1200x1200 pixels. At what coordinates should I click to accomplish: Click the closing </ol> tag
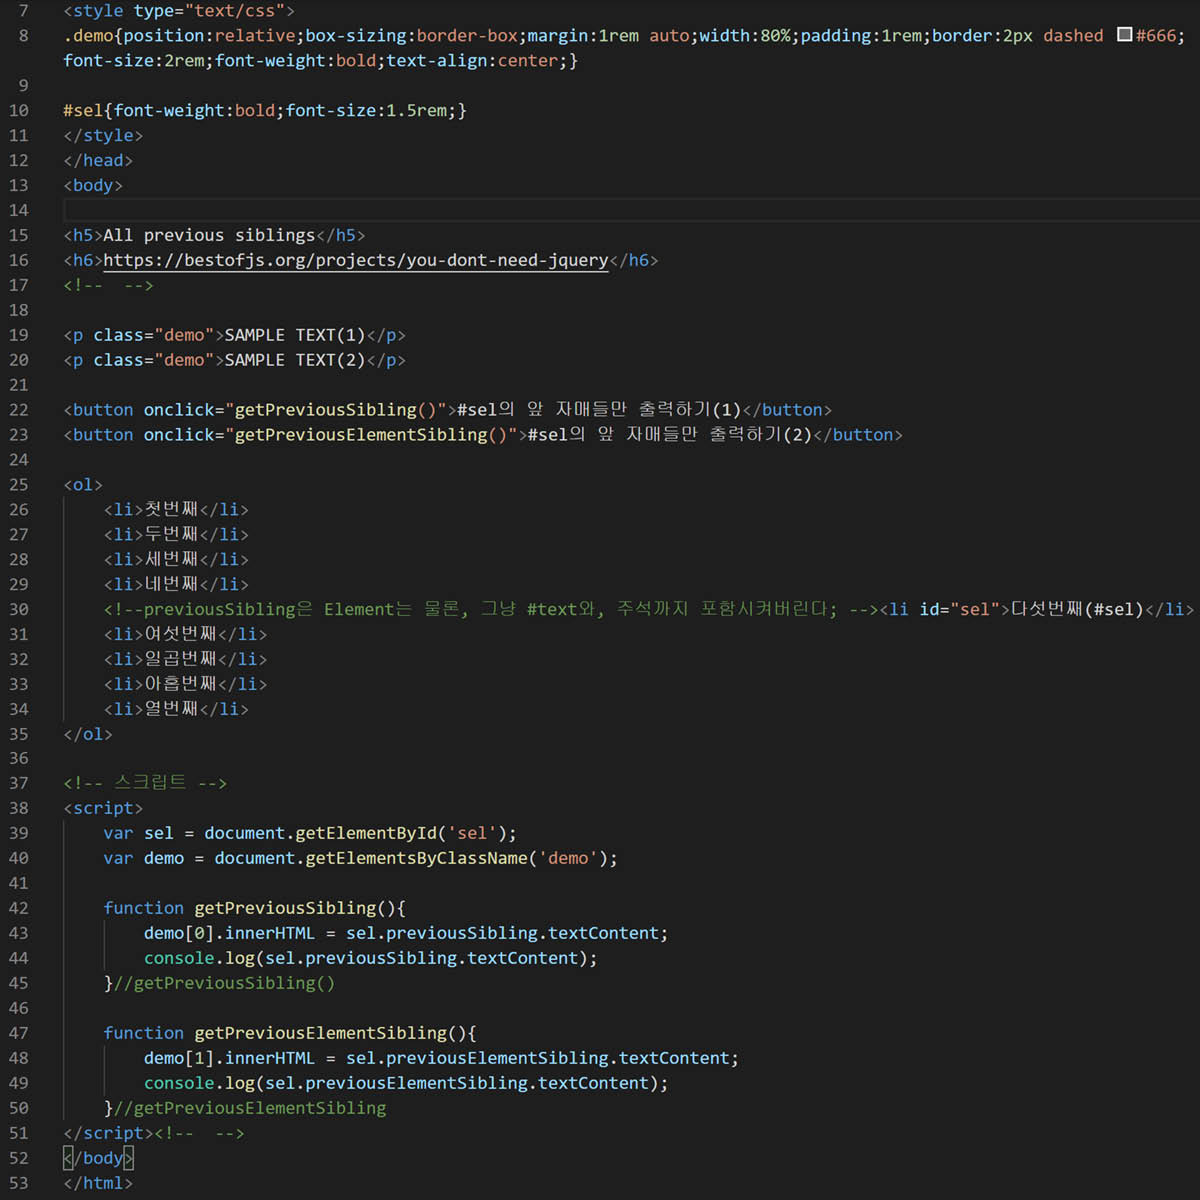click(88, 734)
